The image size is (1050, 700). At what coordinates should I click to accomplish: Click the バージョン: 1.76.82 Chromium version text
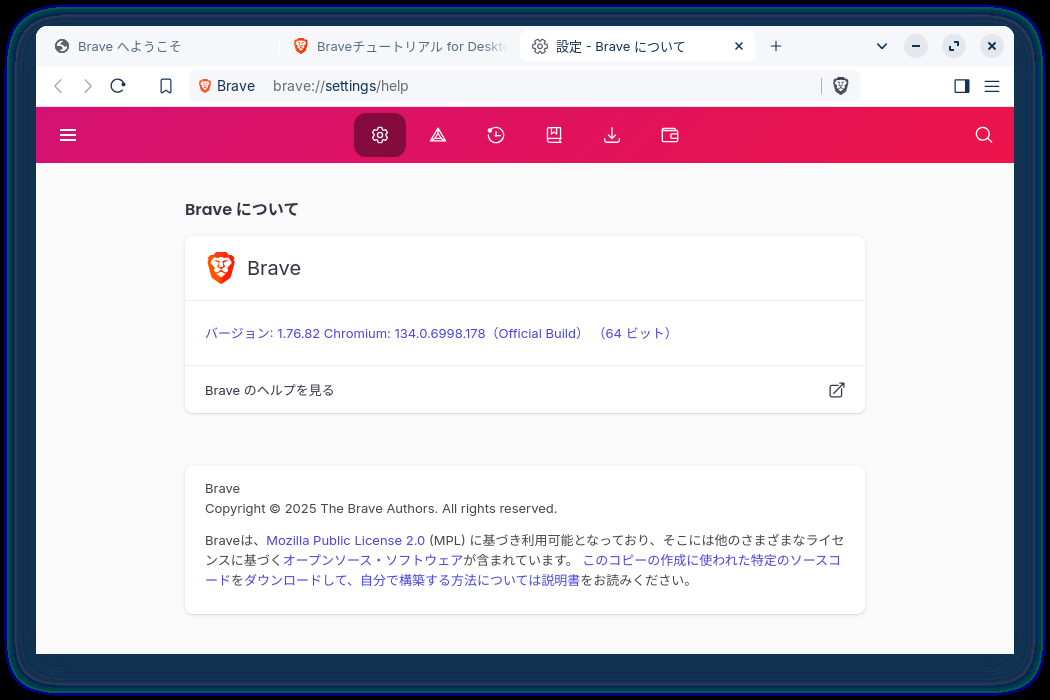pyautogui.click(x=439, y=334)
